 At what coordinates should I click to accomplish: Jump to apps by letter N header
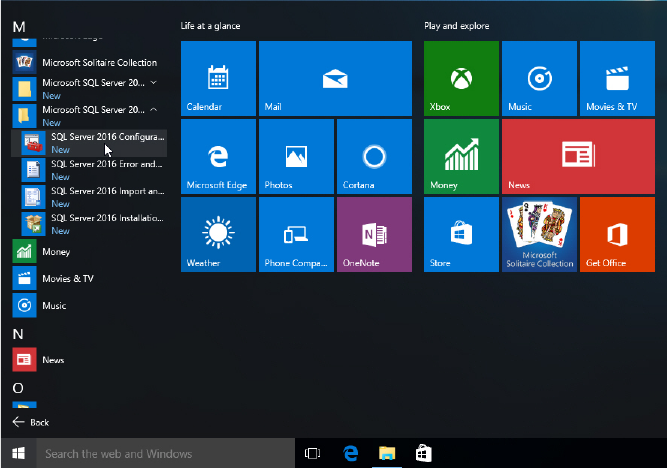tap(18, 333)
